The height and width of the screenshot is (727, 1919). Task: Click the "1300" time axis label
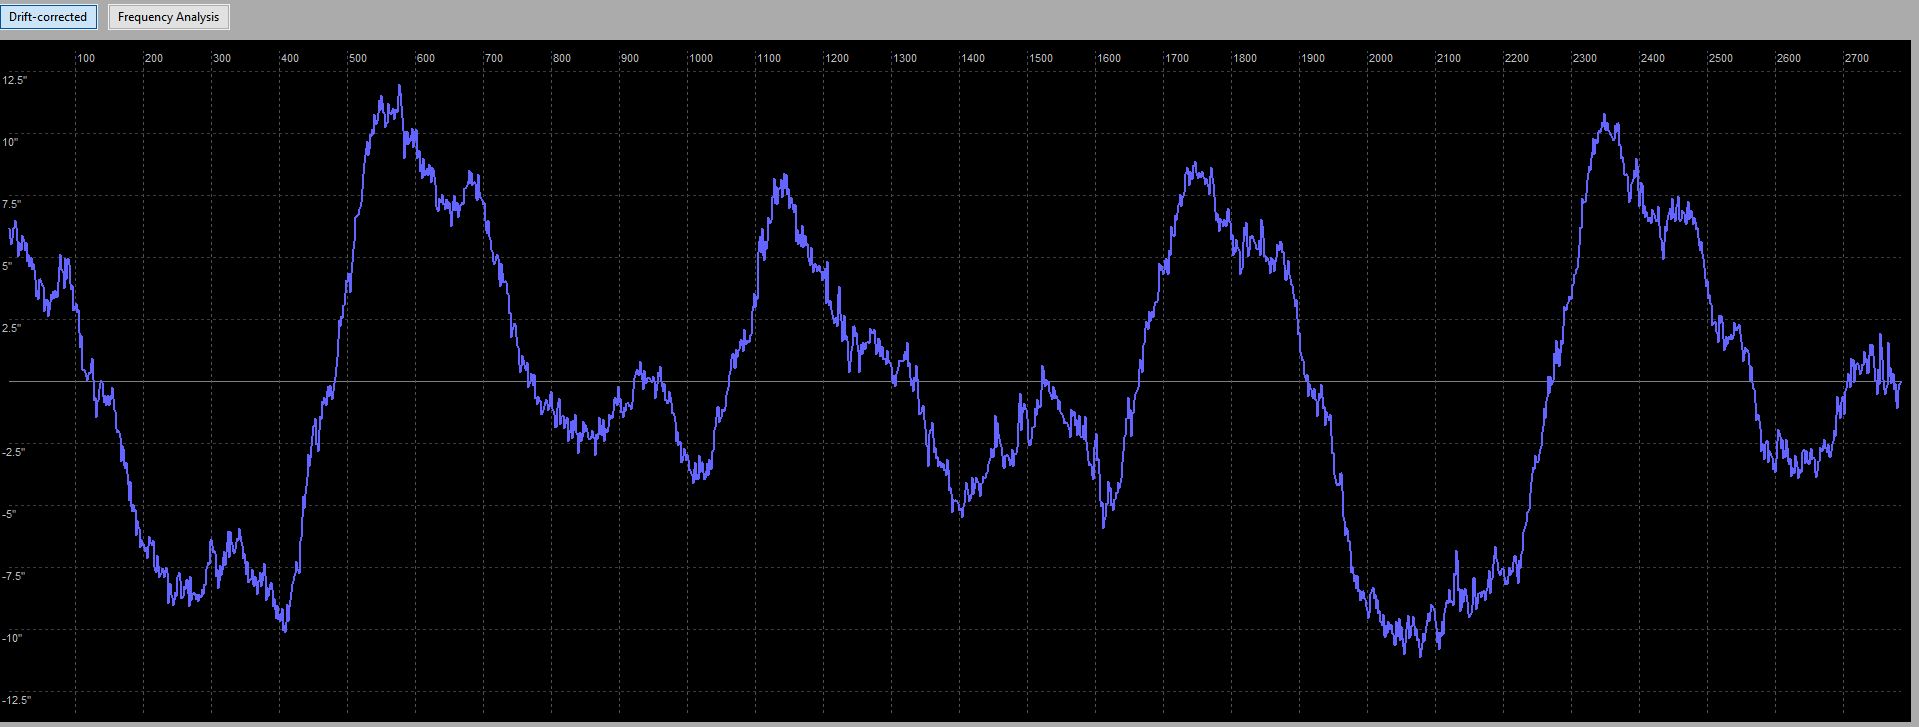tap(905, 58)
